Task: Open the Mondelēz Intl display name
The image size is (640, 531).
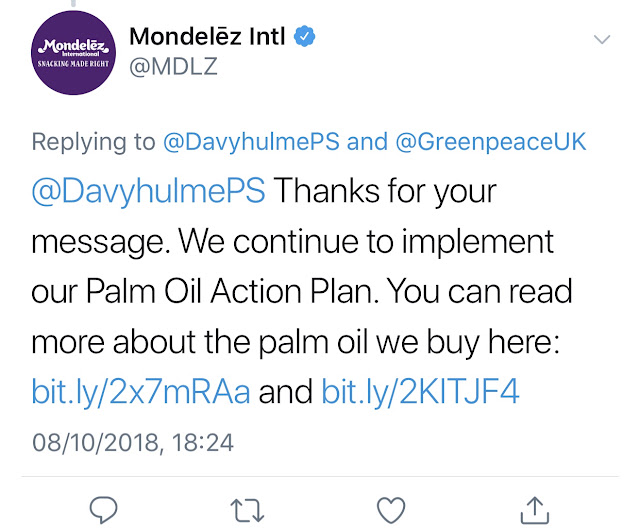Action: [x=207, y=36]
